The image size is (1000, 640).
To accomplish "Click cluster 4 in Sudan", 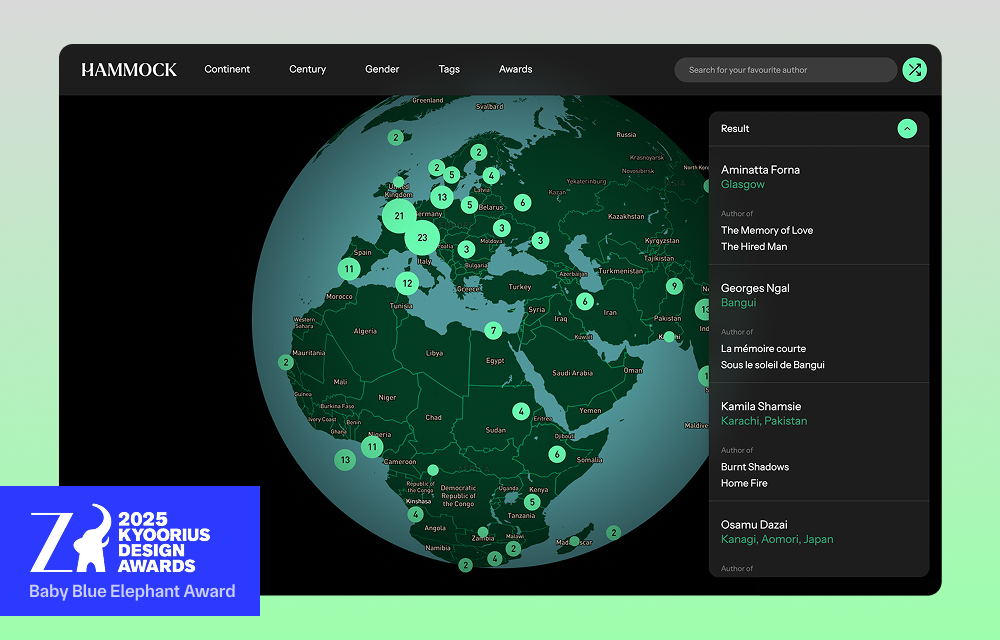I will [x=521, y=411].
